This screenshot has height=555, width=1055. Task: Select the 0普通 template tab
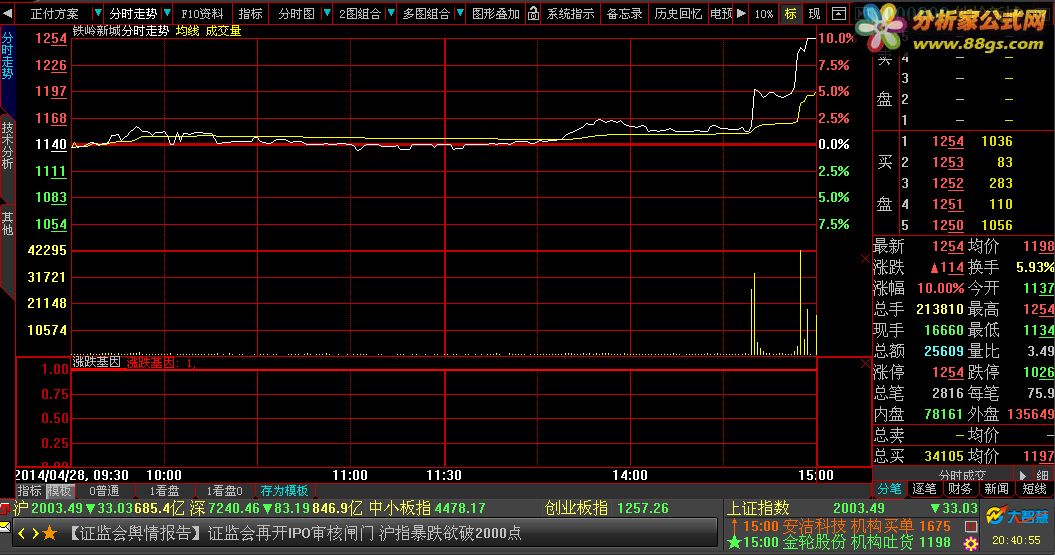[x=104, y=491]
